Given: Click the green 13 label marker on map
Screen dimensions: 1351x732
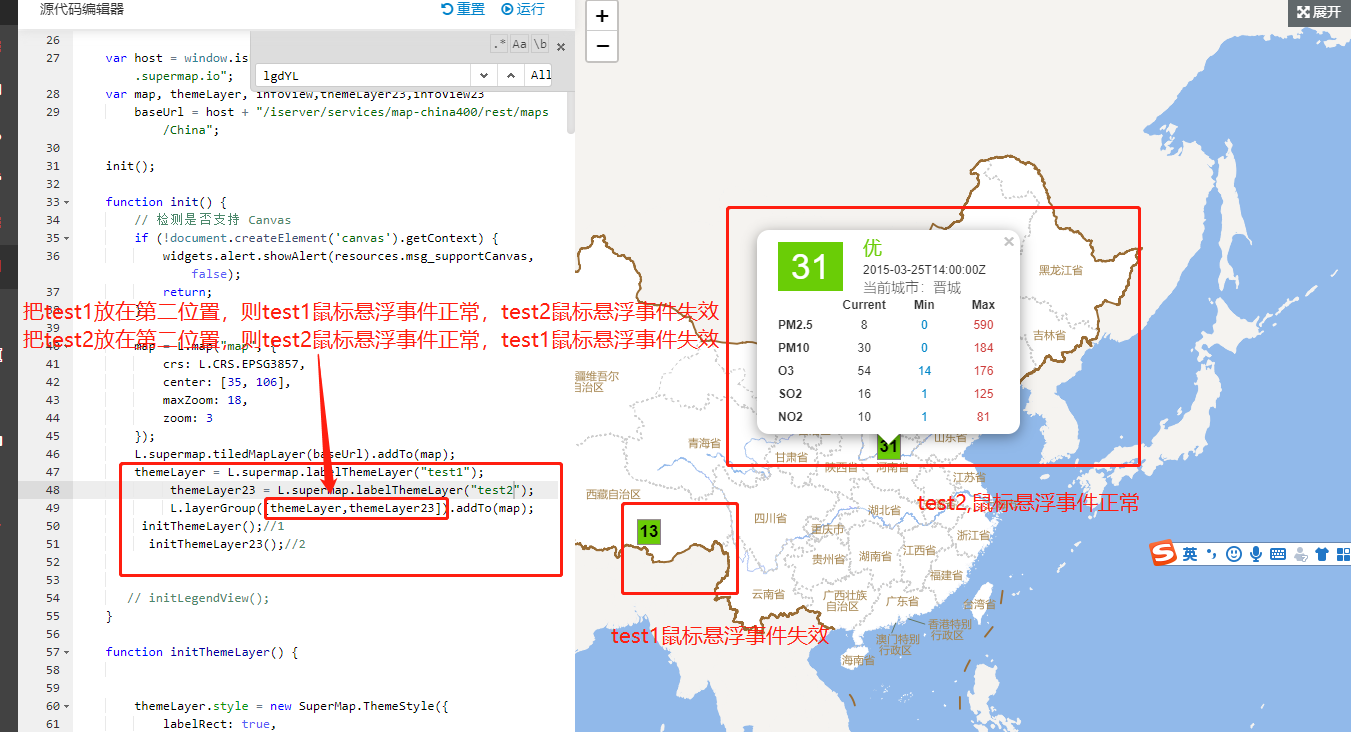Looking at the screenshot, I should tap(649, 531).
